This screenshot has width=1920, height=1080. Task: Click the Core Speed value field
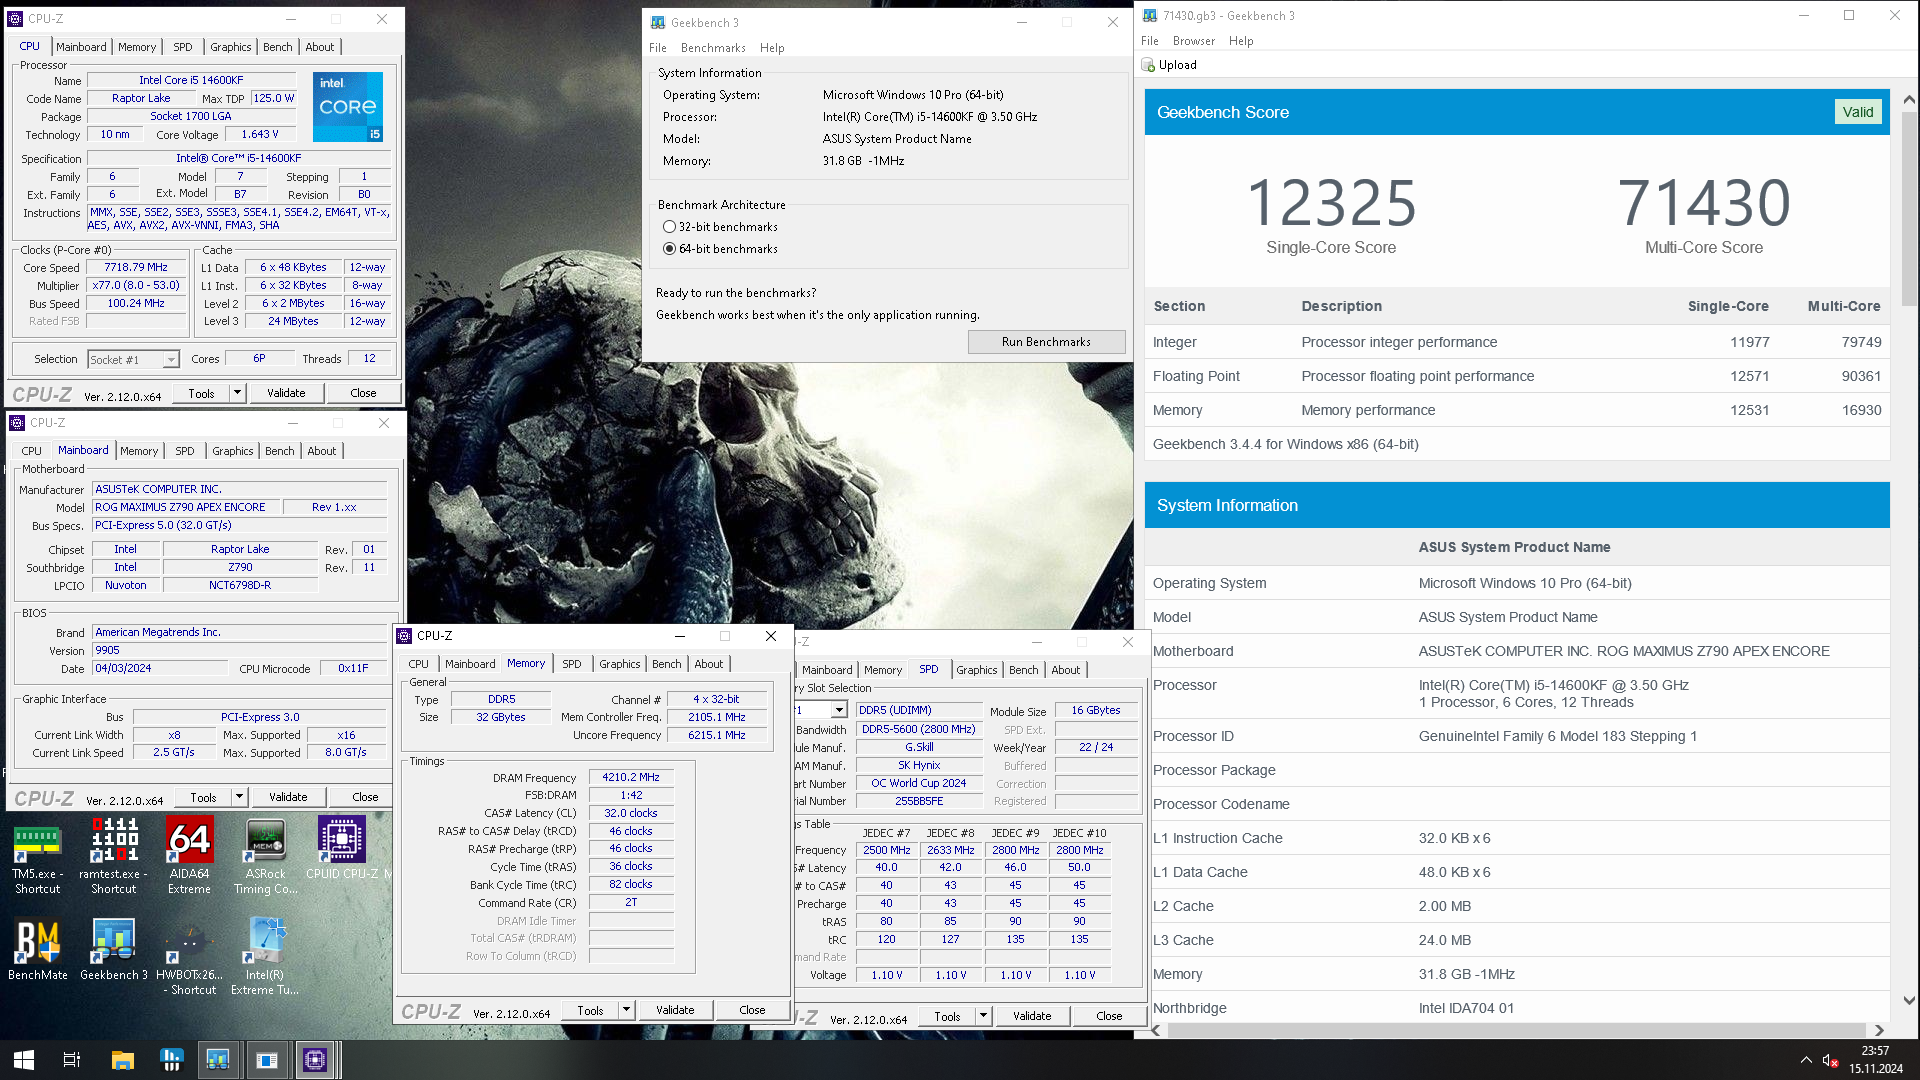[x=137, y=268]
